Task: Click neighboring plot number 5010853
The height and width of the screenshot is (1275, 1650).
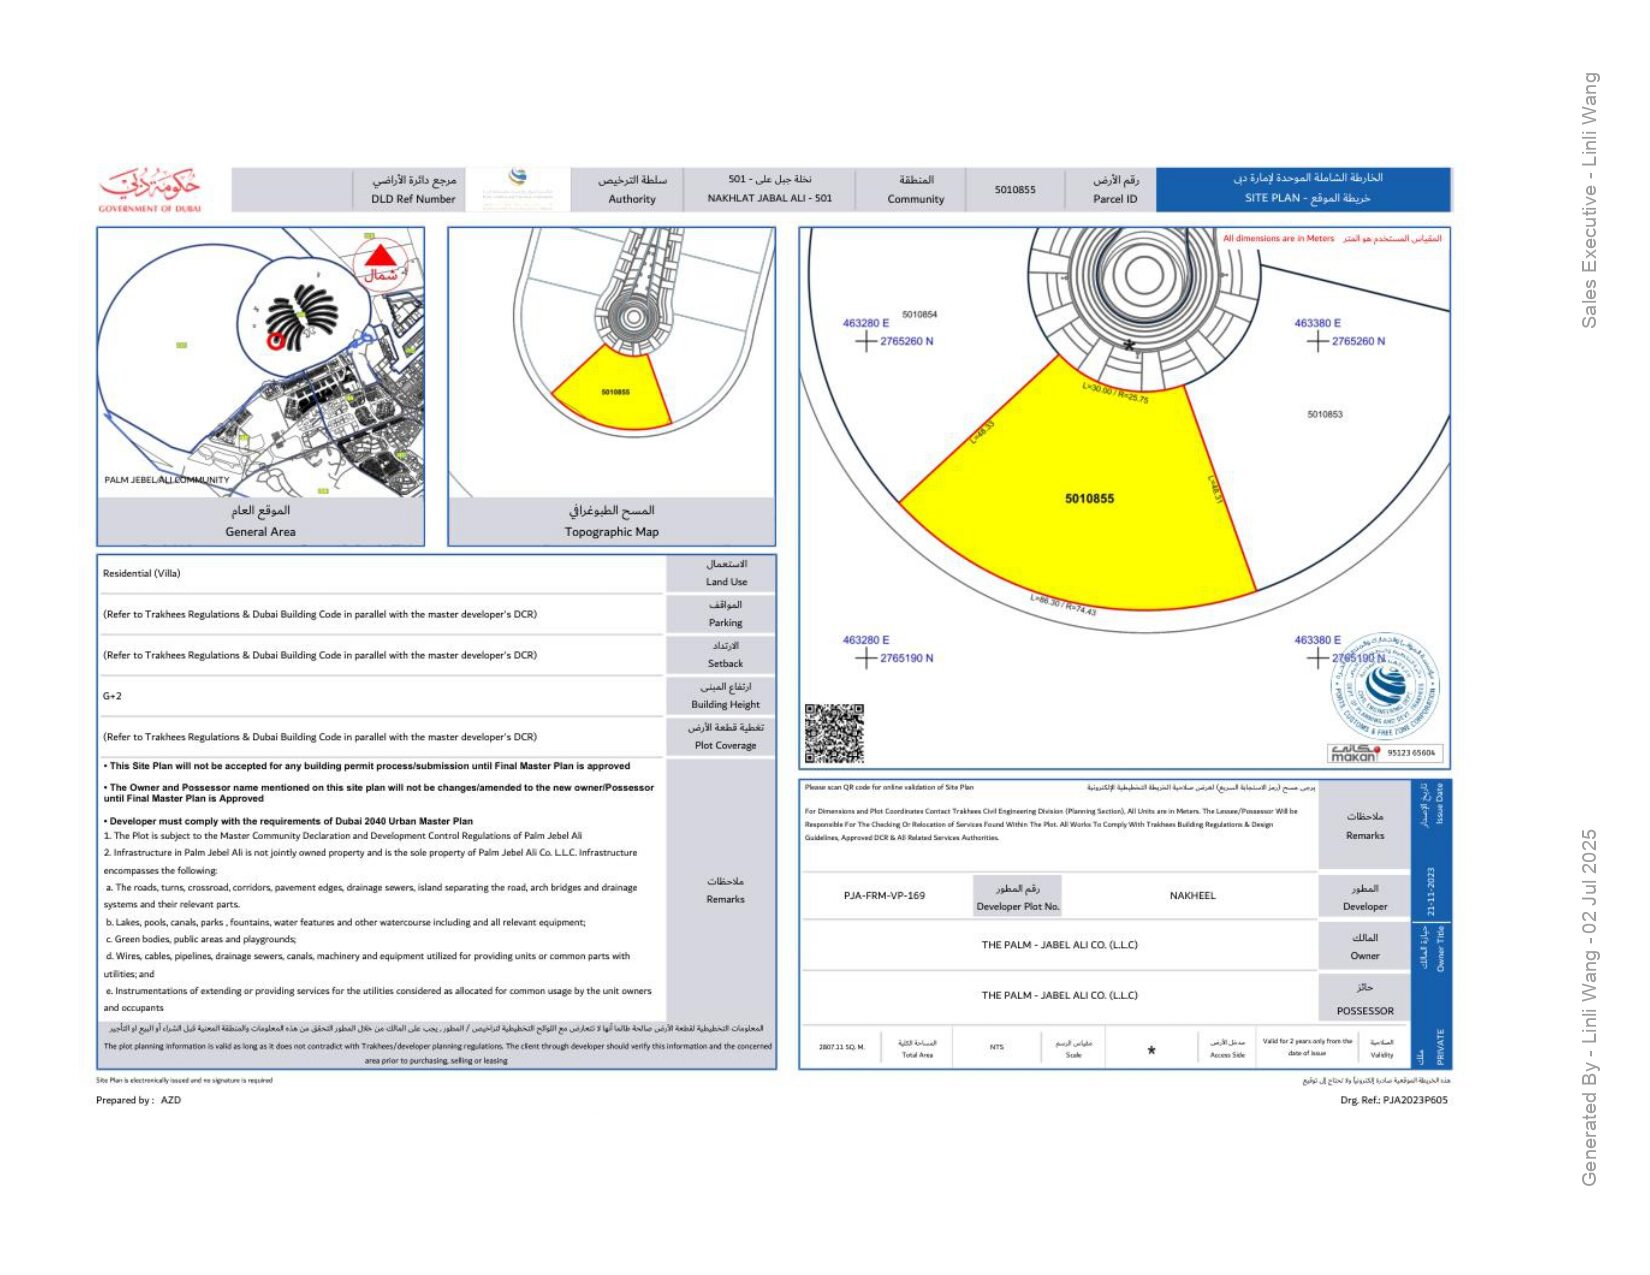Action: point(1325,414)
